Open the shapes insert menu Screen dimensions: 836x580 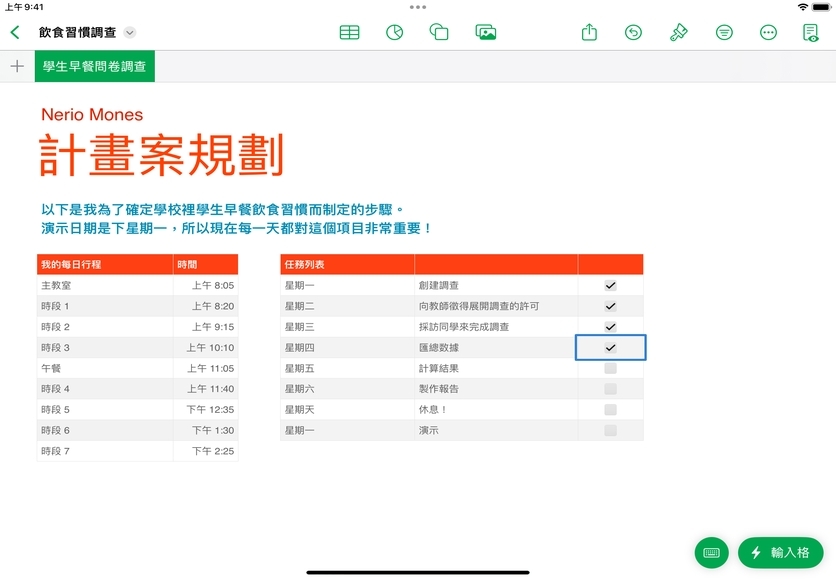439,32
